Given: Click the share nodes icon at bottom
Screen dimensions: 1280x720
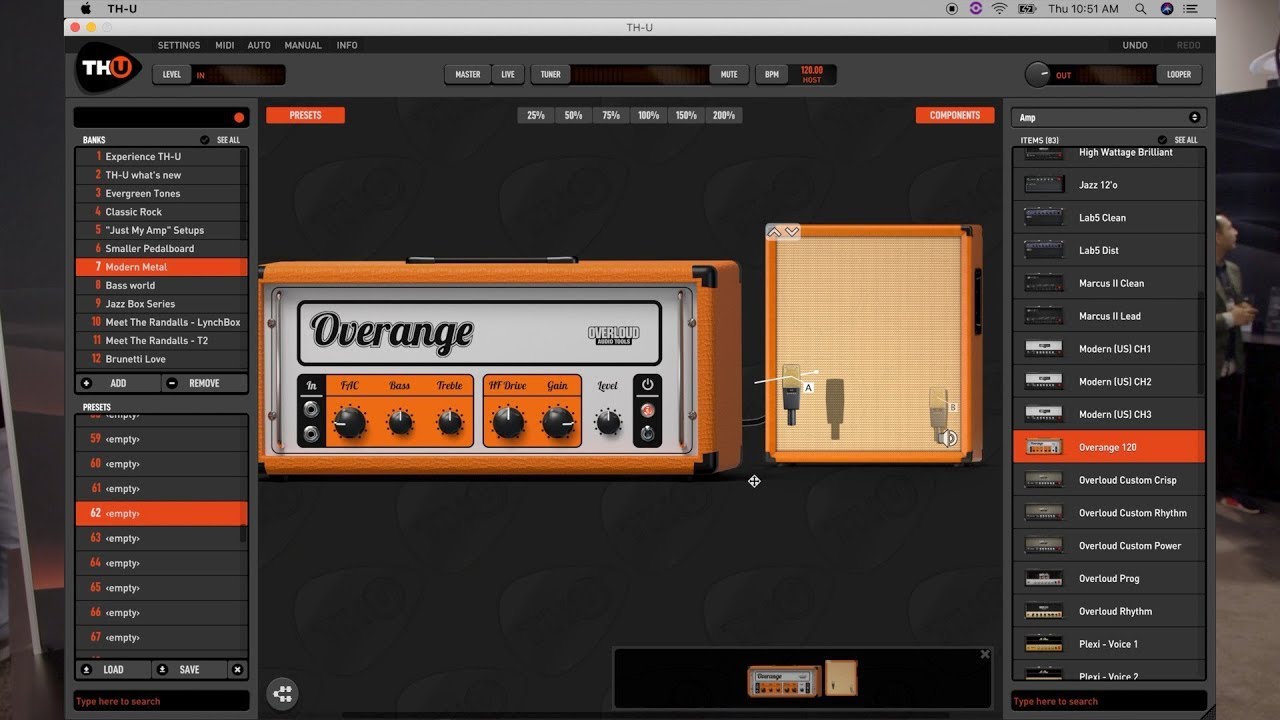Looking at the screenshot, I should click(283, 692).
